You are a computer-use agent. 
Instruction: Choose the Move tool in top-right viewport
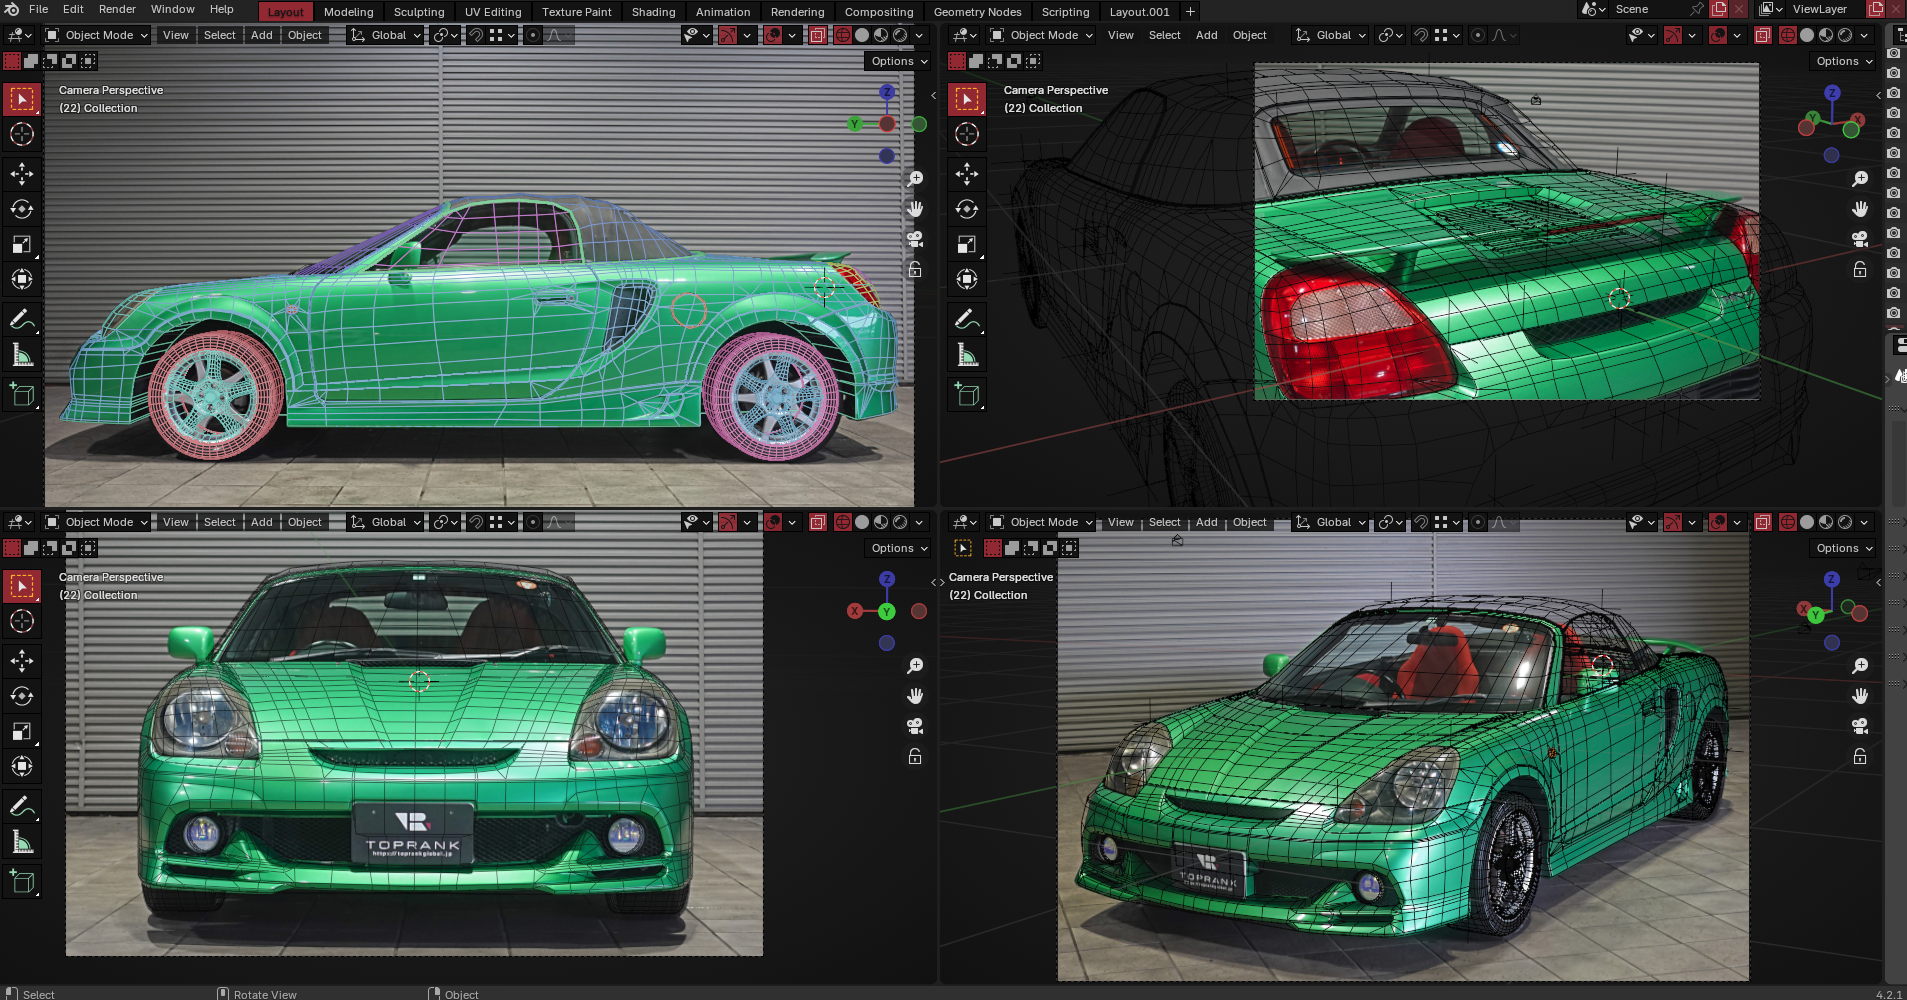point(967,174)
